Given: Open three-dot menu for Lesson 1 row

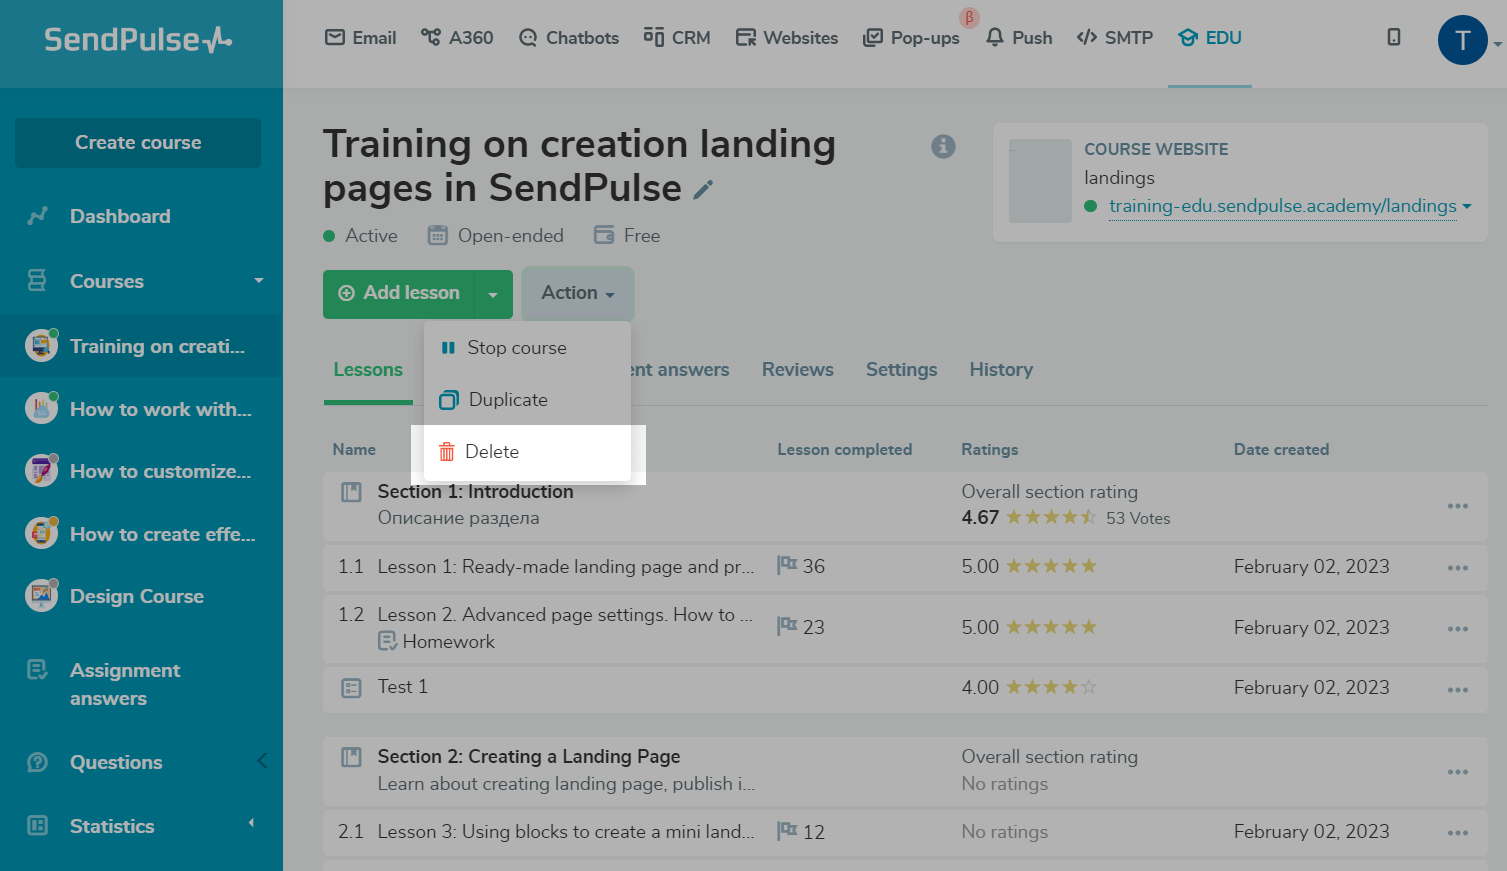Looking at the screenshot, I should point(1457,568).
